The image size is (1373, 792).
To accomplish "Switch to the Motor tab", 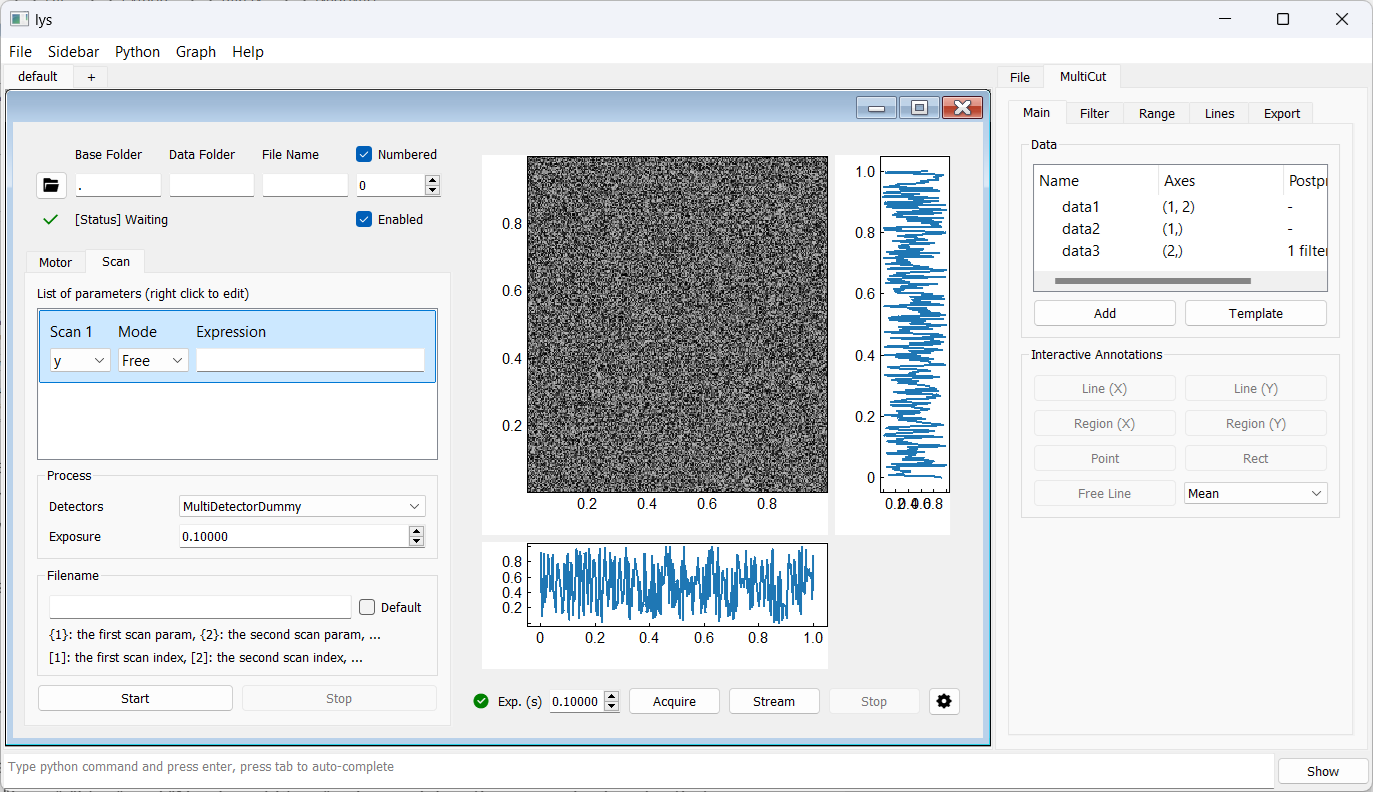I will tap(55, 262).
